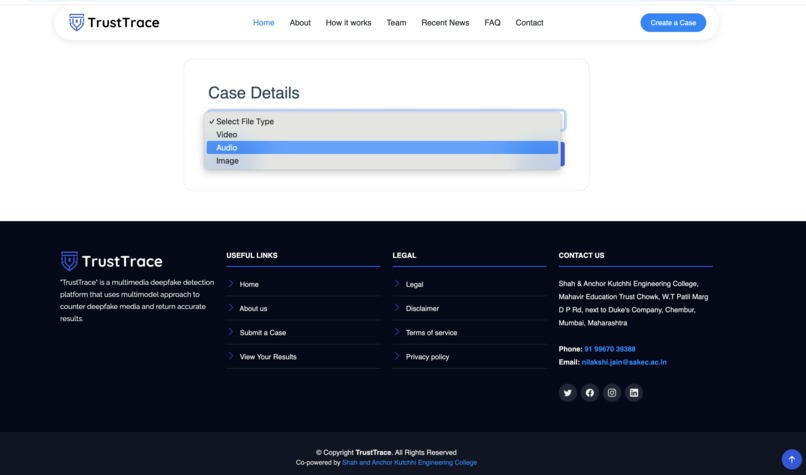Open Terms of service footer link
The width and height of the screenshot is (806, 475).
(431, 333)
